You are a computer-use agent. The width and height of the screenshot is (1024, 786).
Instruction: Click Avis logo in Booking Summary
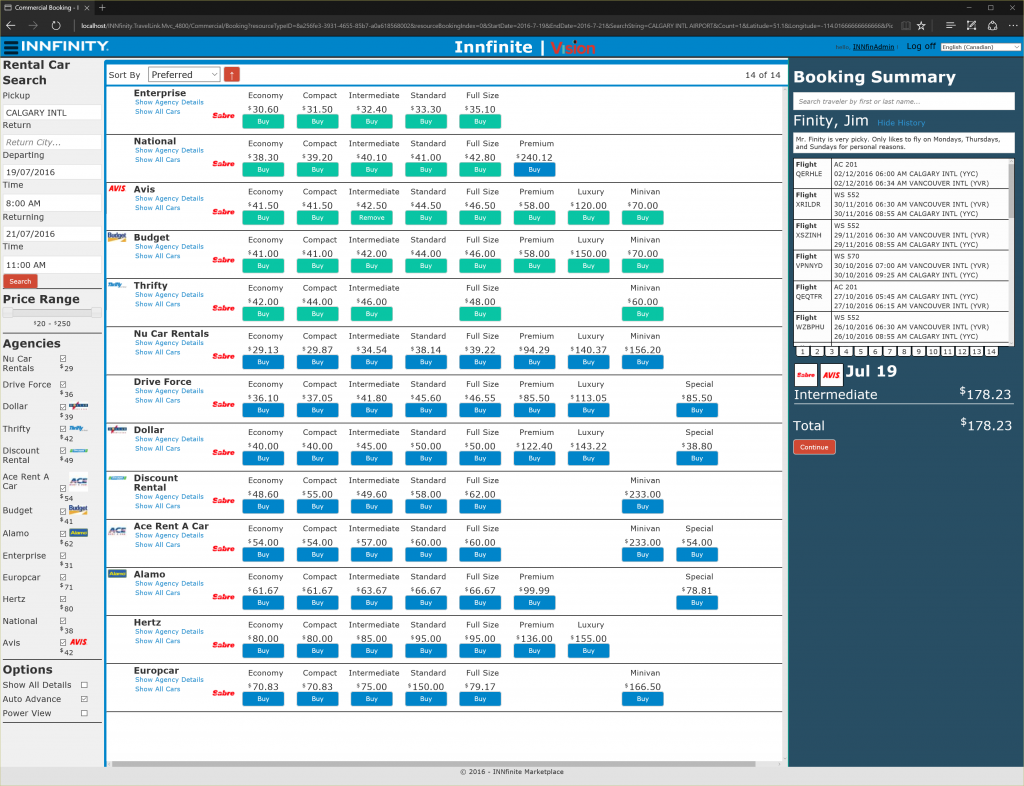pyautogui.click(x=831, y=375)
